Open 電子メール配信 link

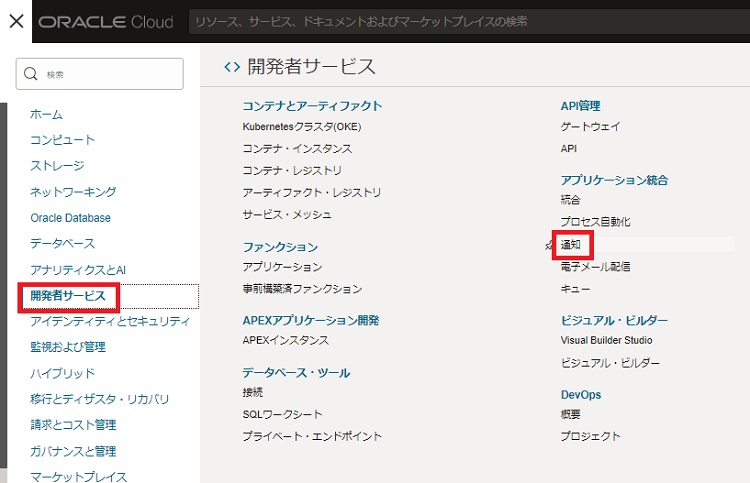point(596,267)
